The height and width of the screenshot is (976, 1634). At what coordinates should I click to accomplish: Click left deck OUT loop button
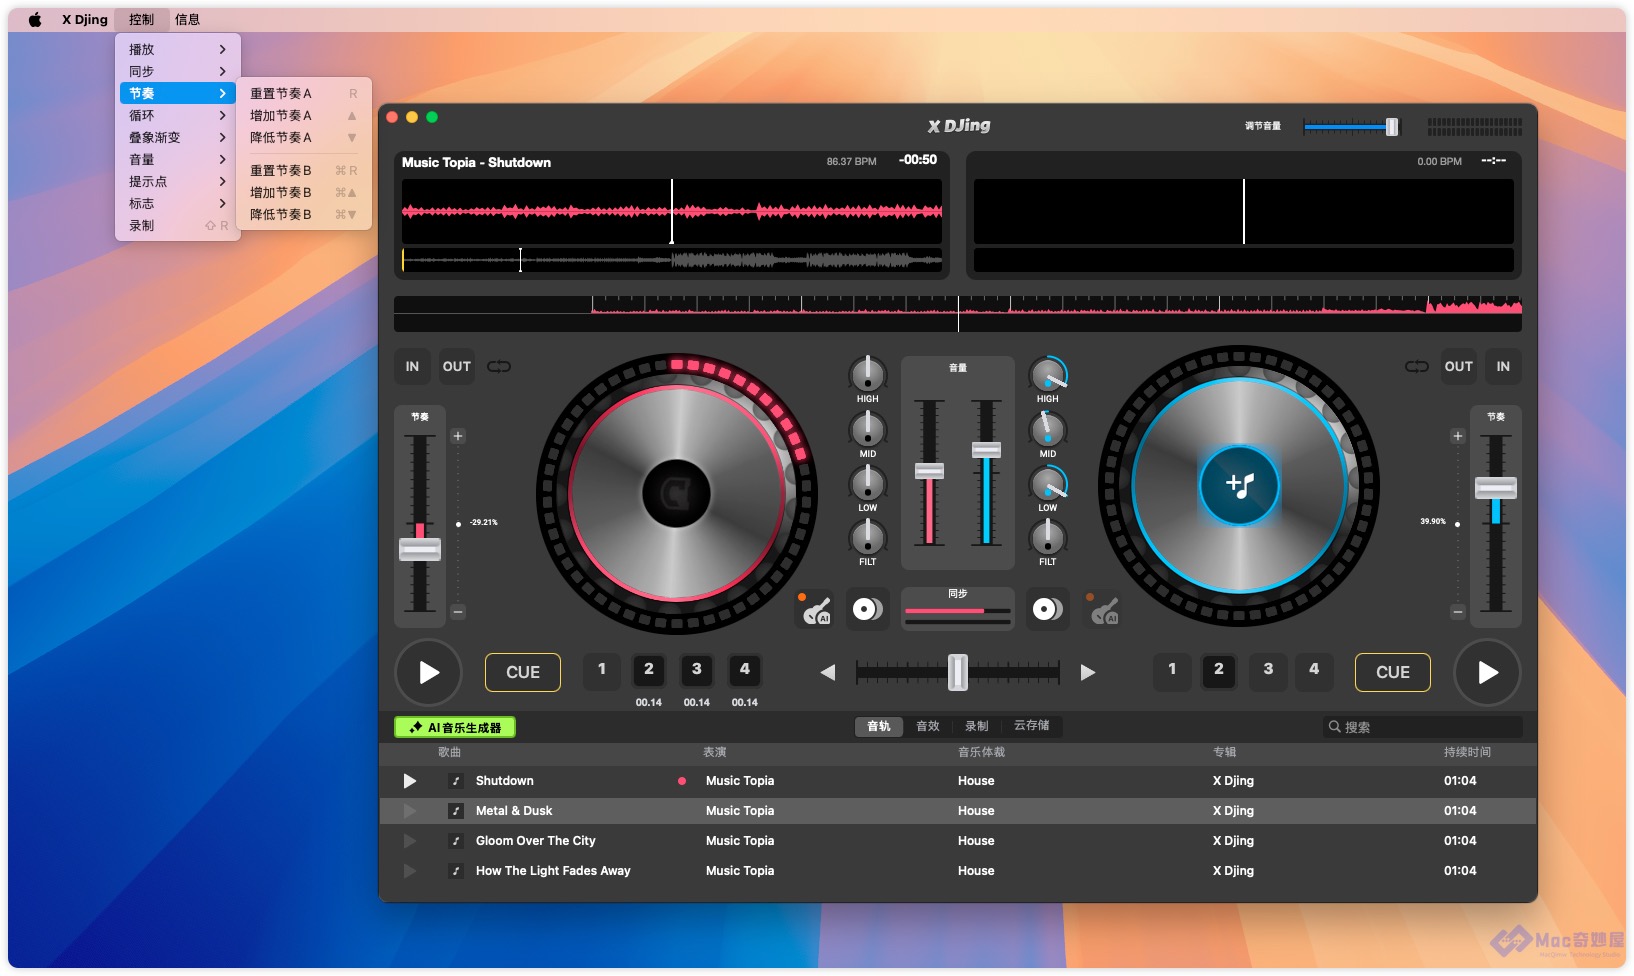(457, 367)
